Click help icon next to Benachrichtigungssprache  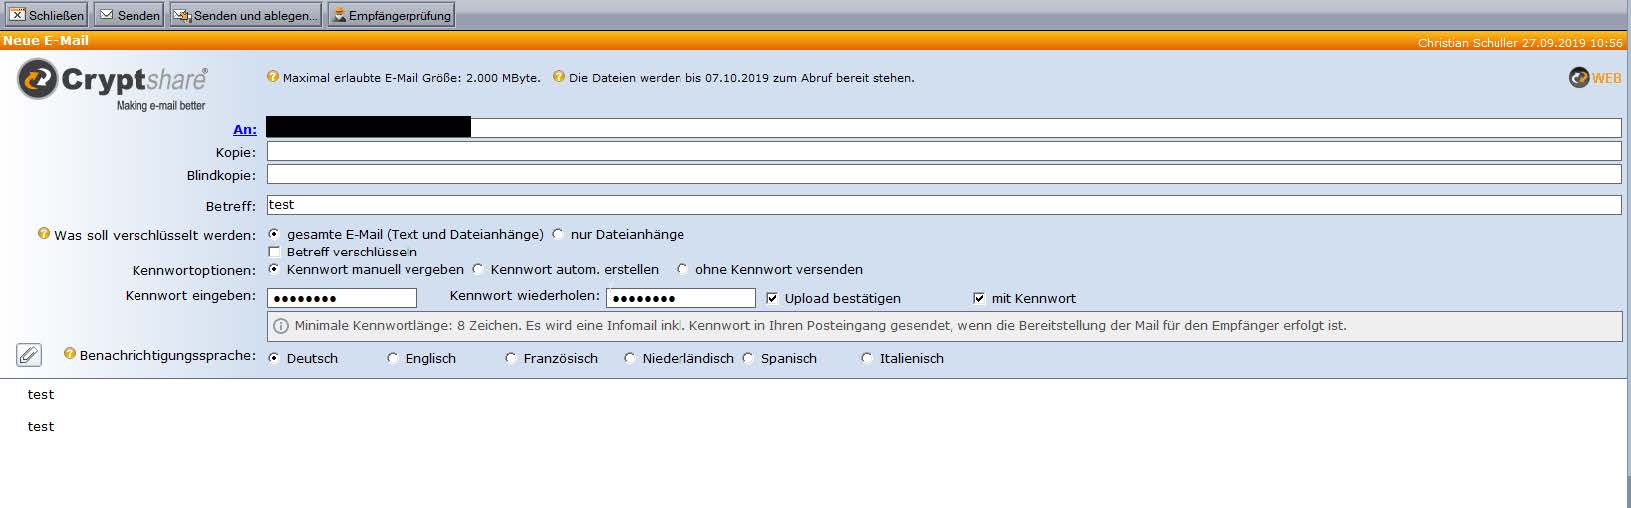point(70,354)
